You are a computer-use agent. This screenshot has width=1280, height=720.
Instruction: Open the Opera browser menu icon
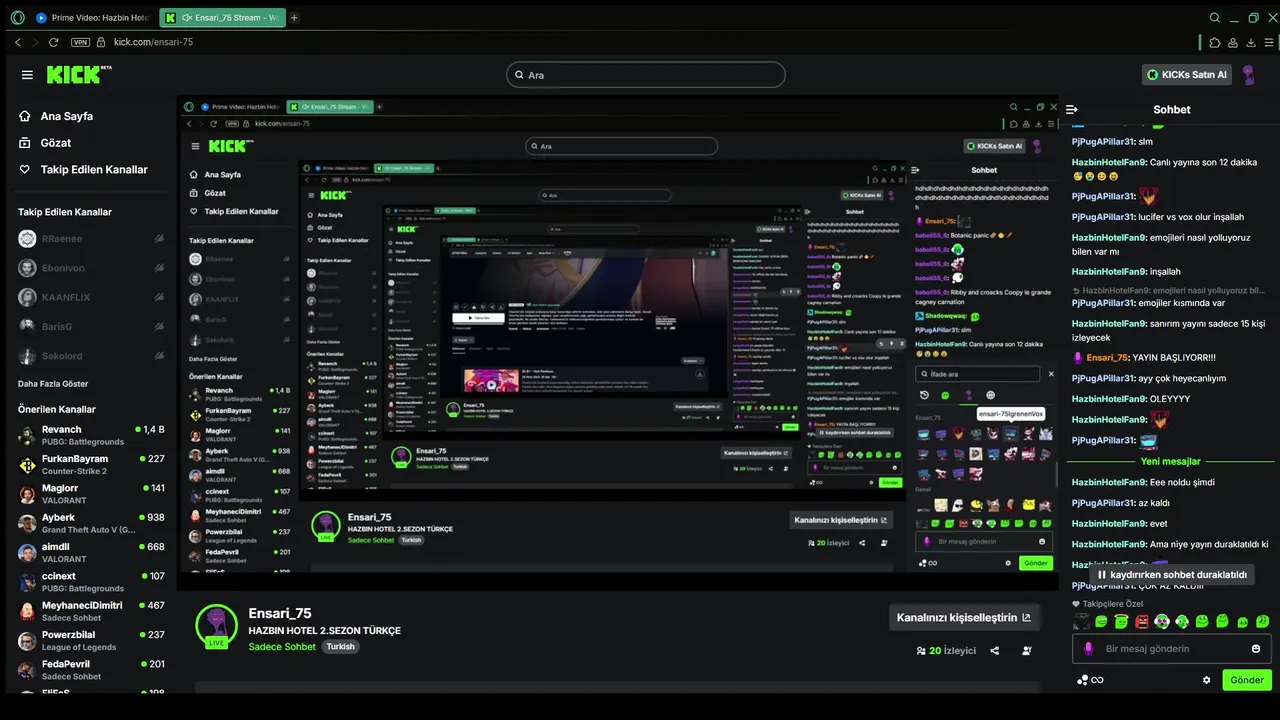point(17,18)
